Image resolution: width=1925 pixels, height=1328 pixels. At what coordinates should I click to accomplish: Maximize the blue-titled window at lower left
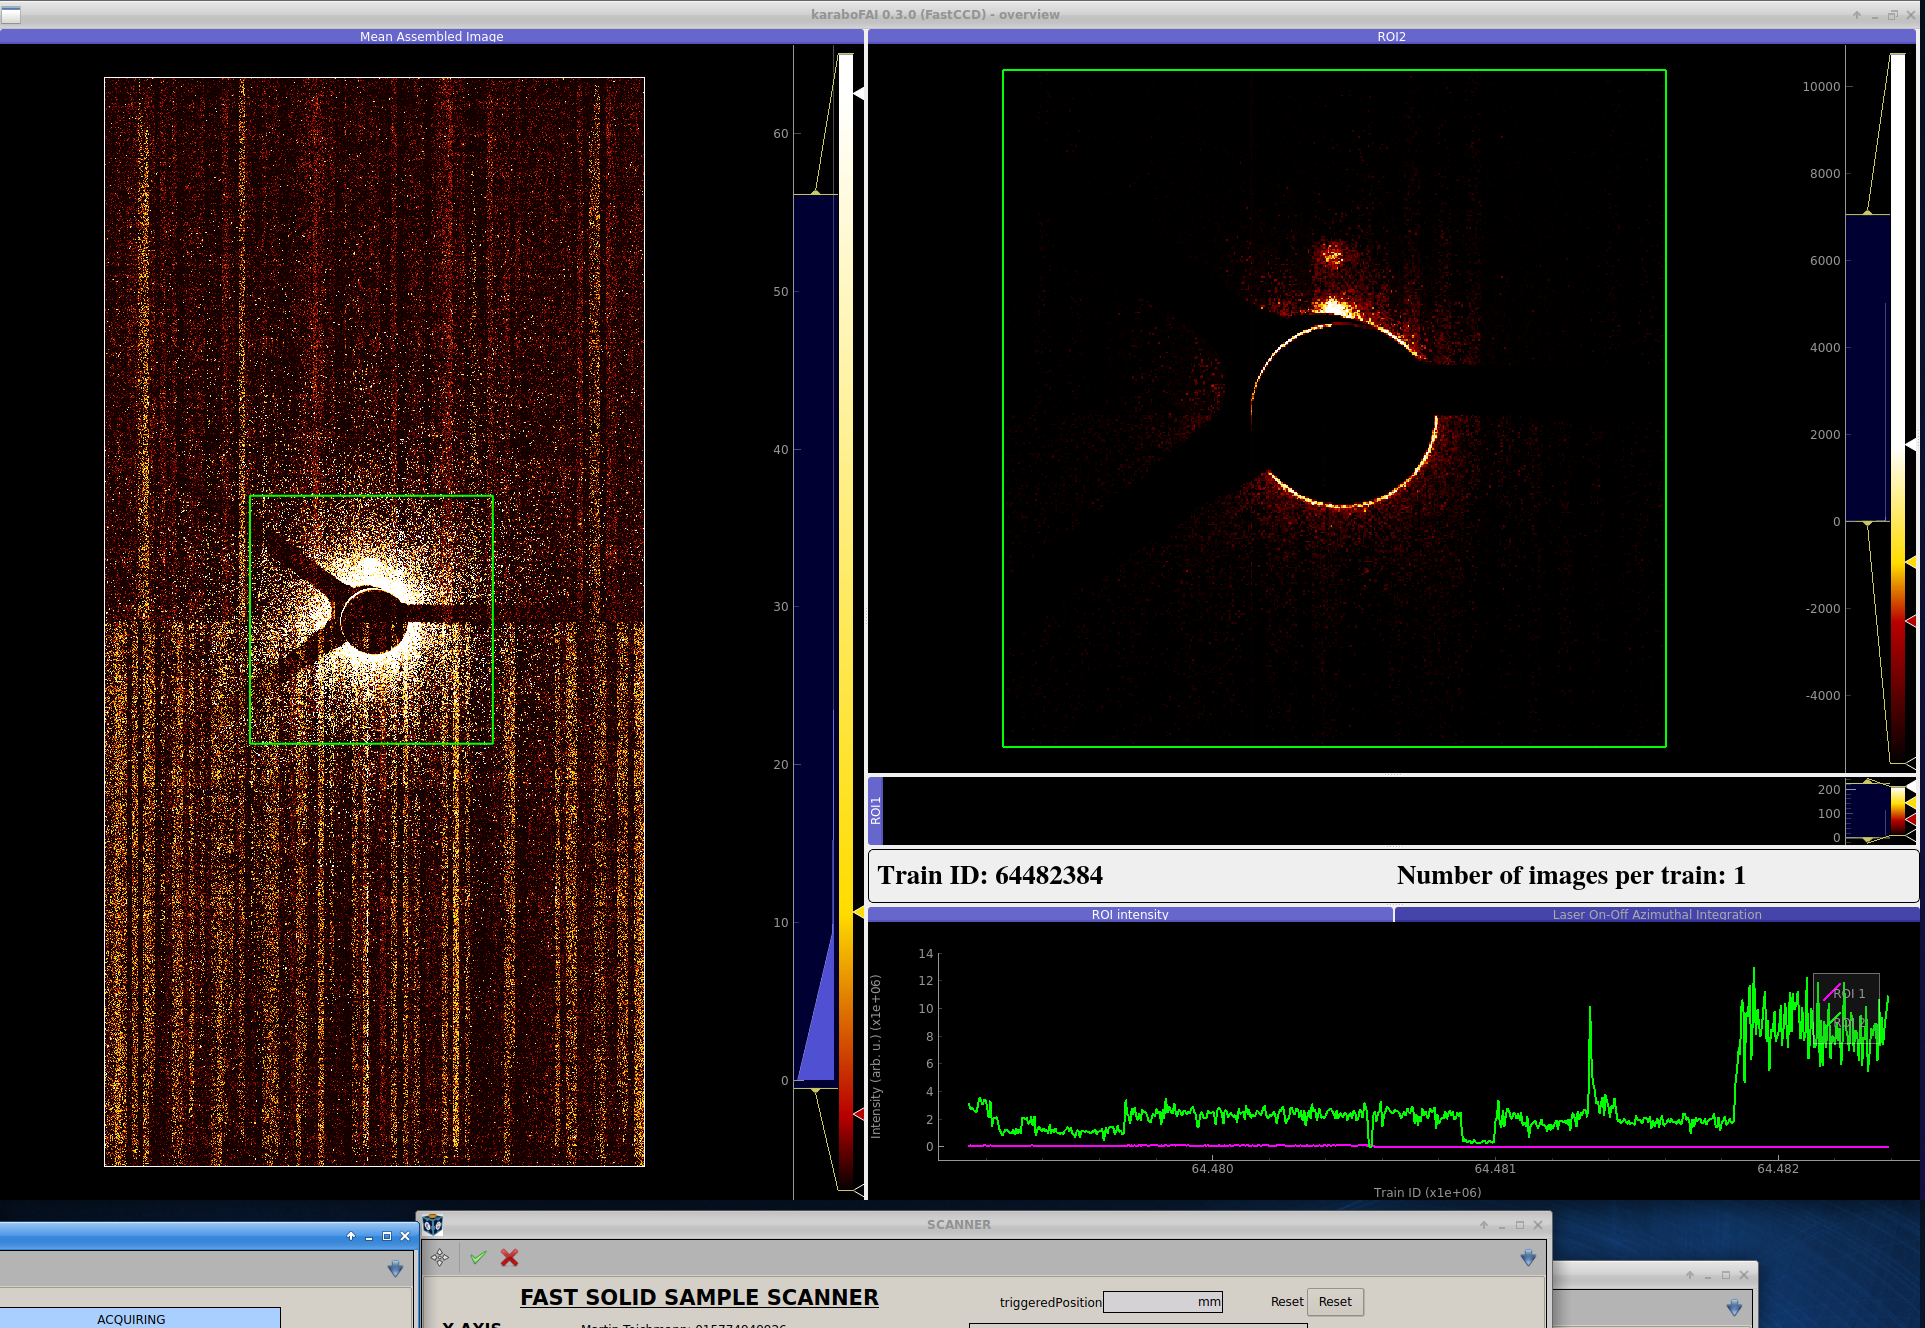[387, 1236]
